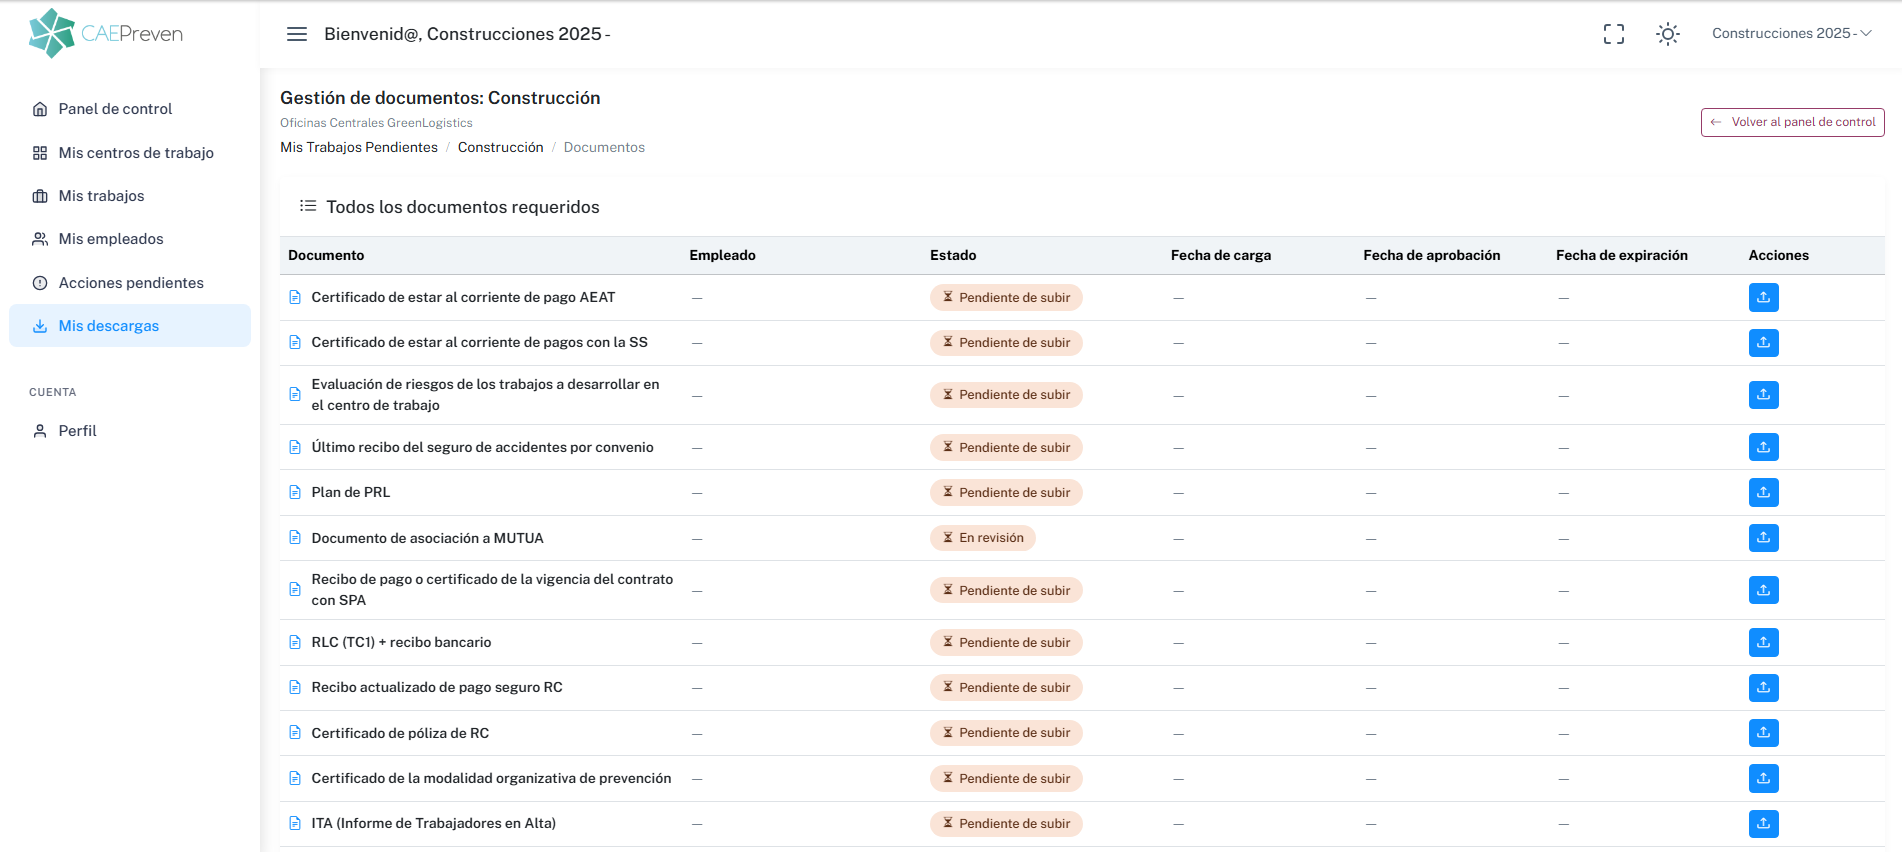Open Acciones pendientes in sidebar

(130, 283)
